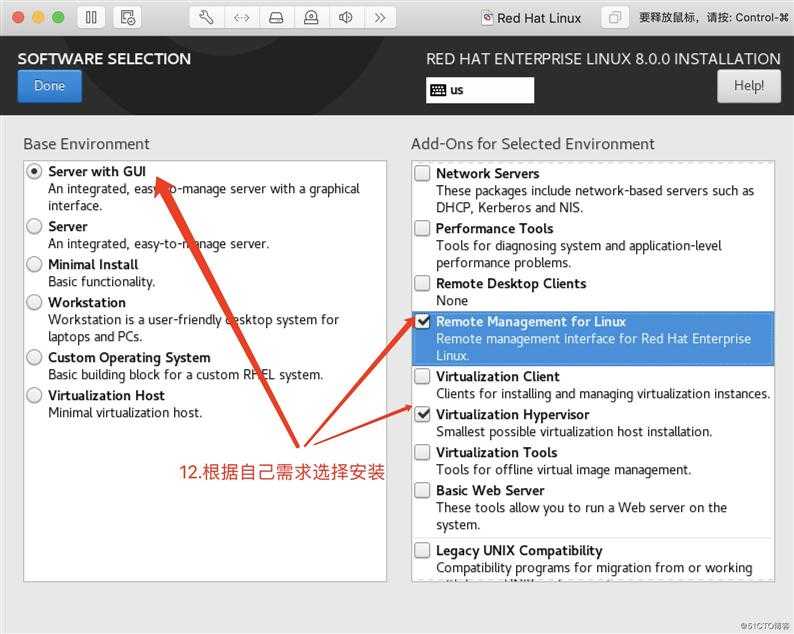Click 'Clients for installing and managing virtualization instances.'
This screenshot has width=794, height=634.
pyautogui.click(x=603, y=394)
